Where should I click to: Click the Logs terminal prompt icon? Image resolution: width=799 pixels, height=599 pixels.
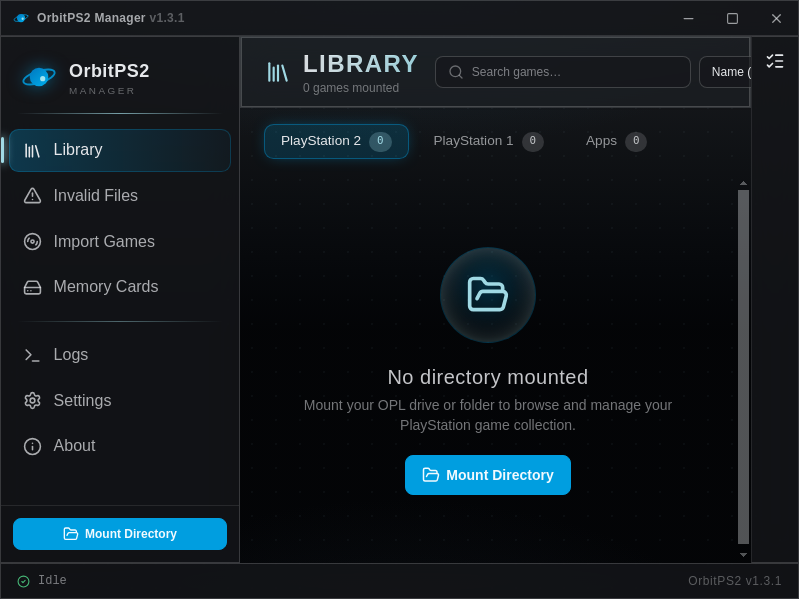[32, 355]
